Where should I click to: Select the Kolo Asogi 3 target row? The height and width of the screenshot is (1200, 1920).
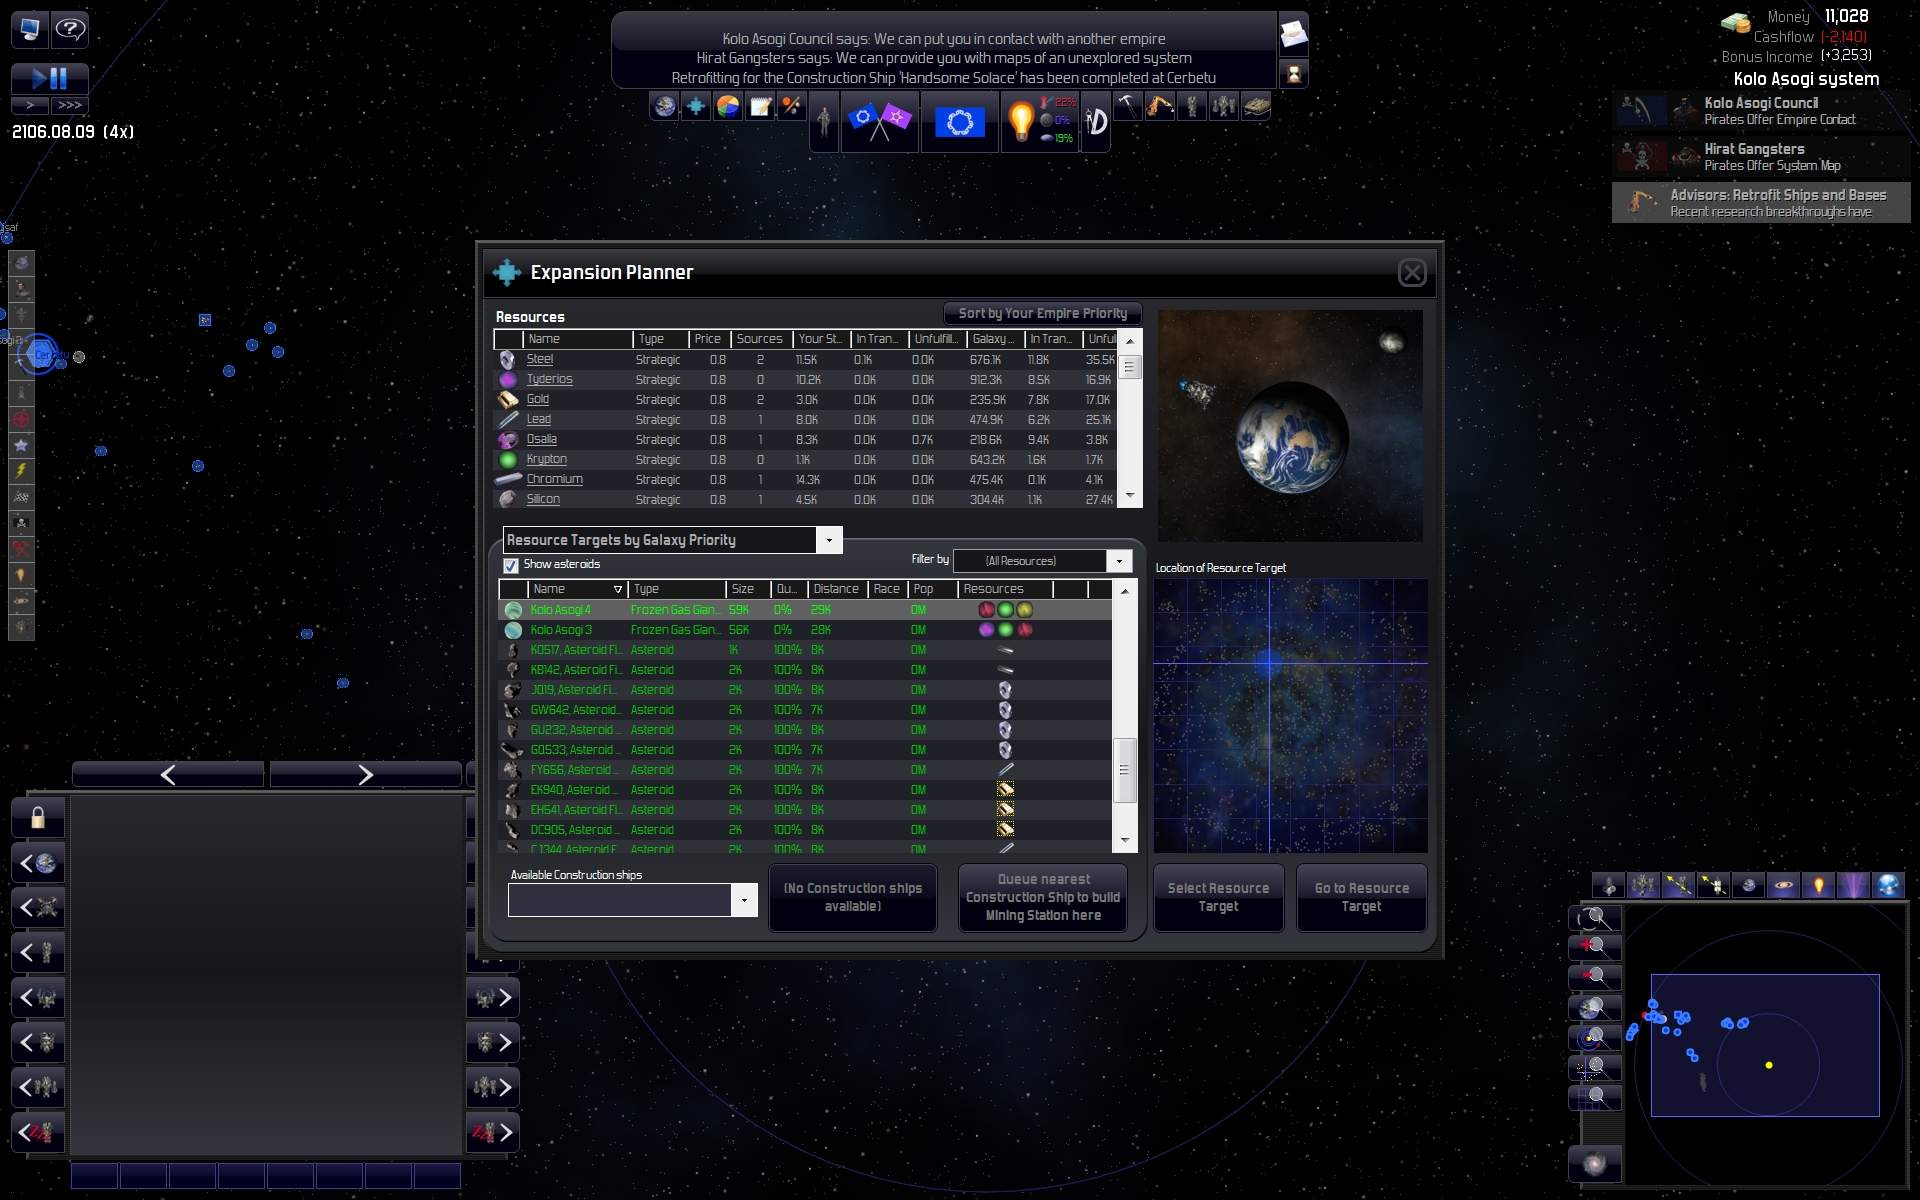pyautogui.click(x=805, y=630)
